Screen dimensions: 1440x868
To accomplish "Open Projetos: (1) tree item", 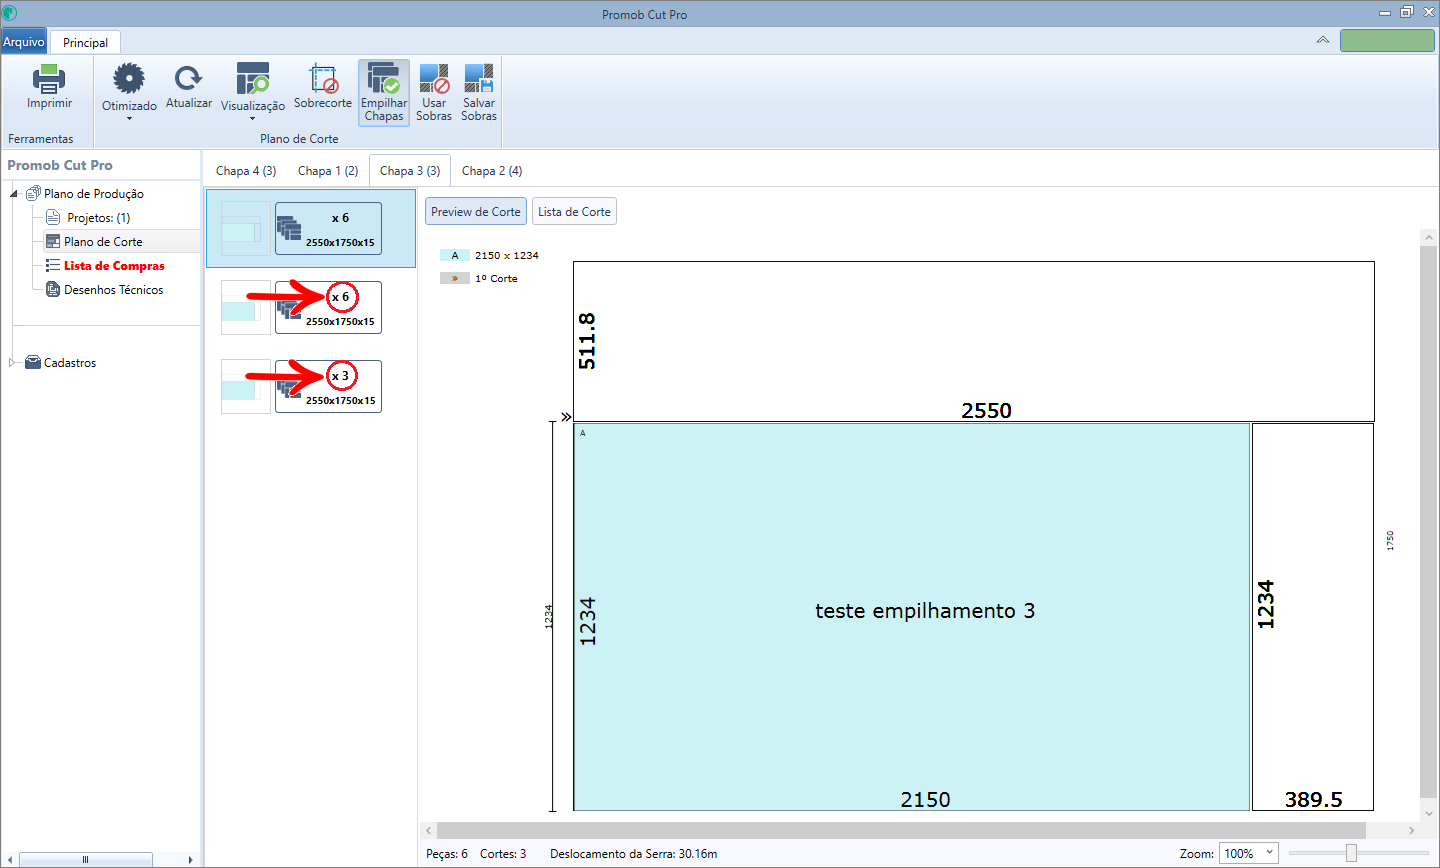I will 98,218.
